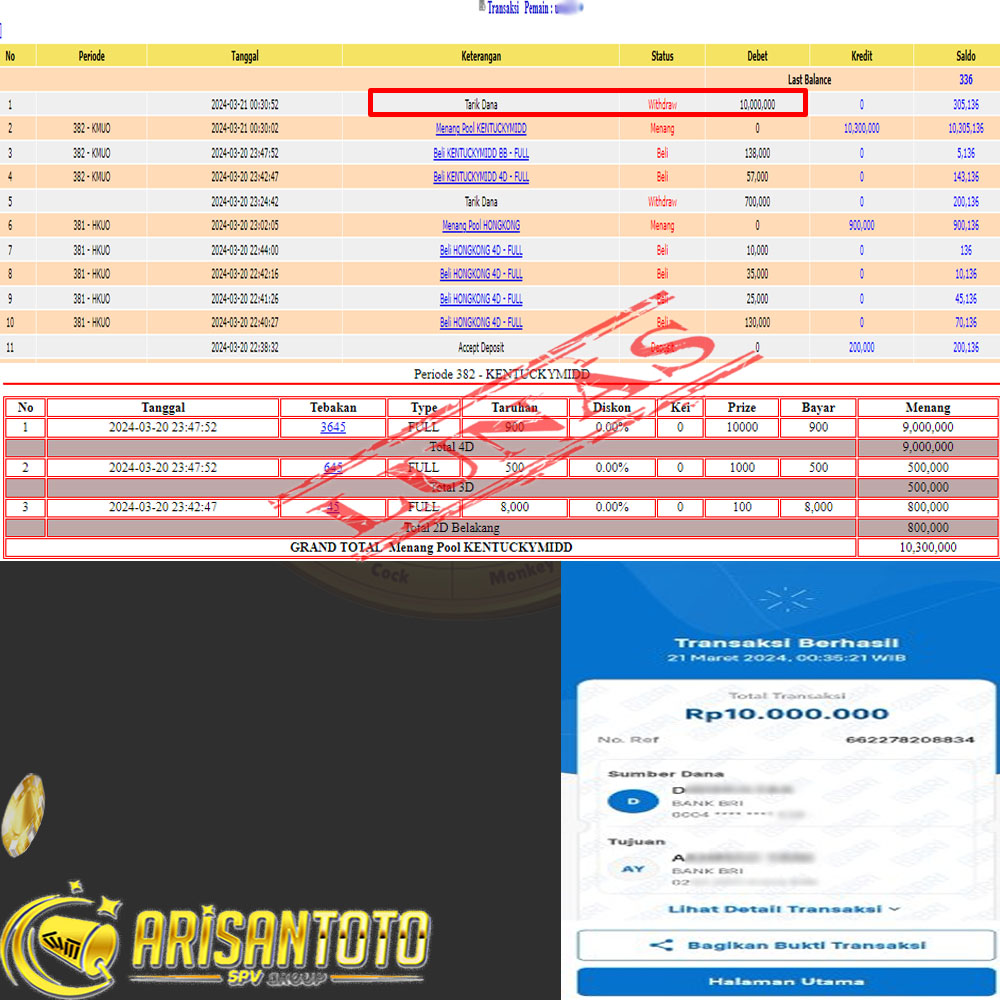Click the Last Balance value 336
This screenshot has width=1000, height=1000.
coord(966,80)
